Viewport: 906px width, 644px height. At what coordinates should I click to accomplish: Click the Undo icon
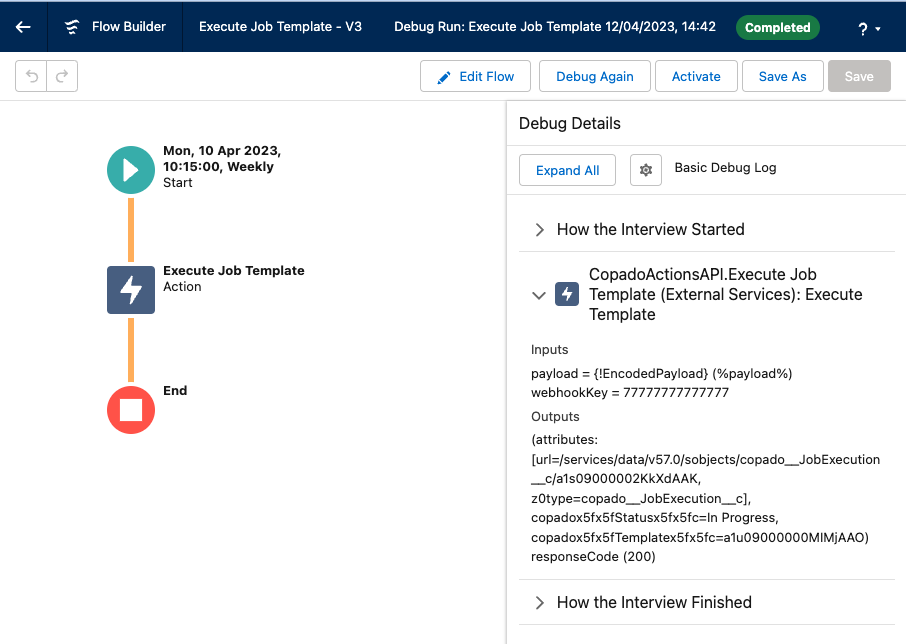click(x=33, y=76)
